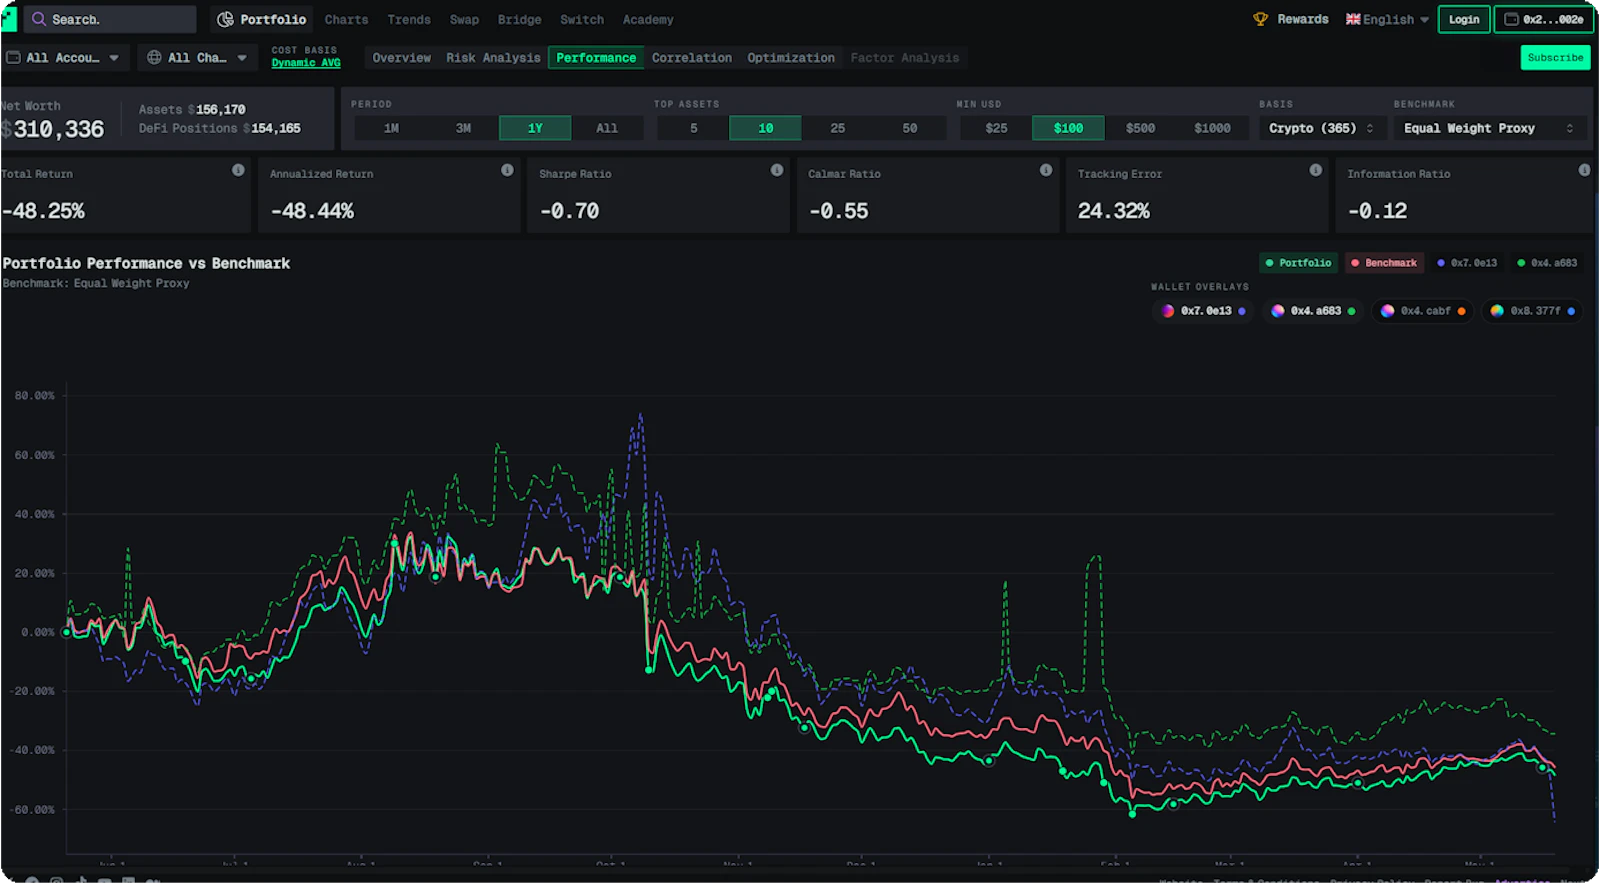Image resolution: width=1600 pixels, height=885 pixels.
Task: Toggle the 0x7.0e13 legend series
Action: 1467,263
